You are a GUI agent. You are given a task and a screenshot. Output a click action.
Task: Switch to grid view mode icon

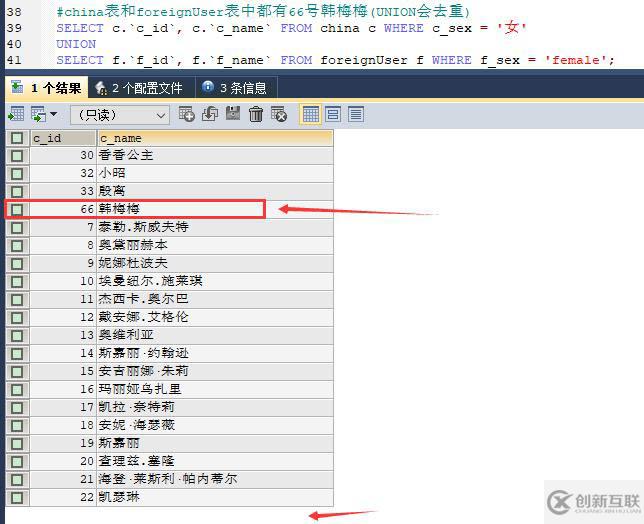[x=310, y=114]
